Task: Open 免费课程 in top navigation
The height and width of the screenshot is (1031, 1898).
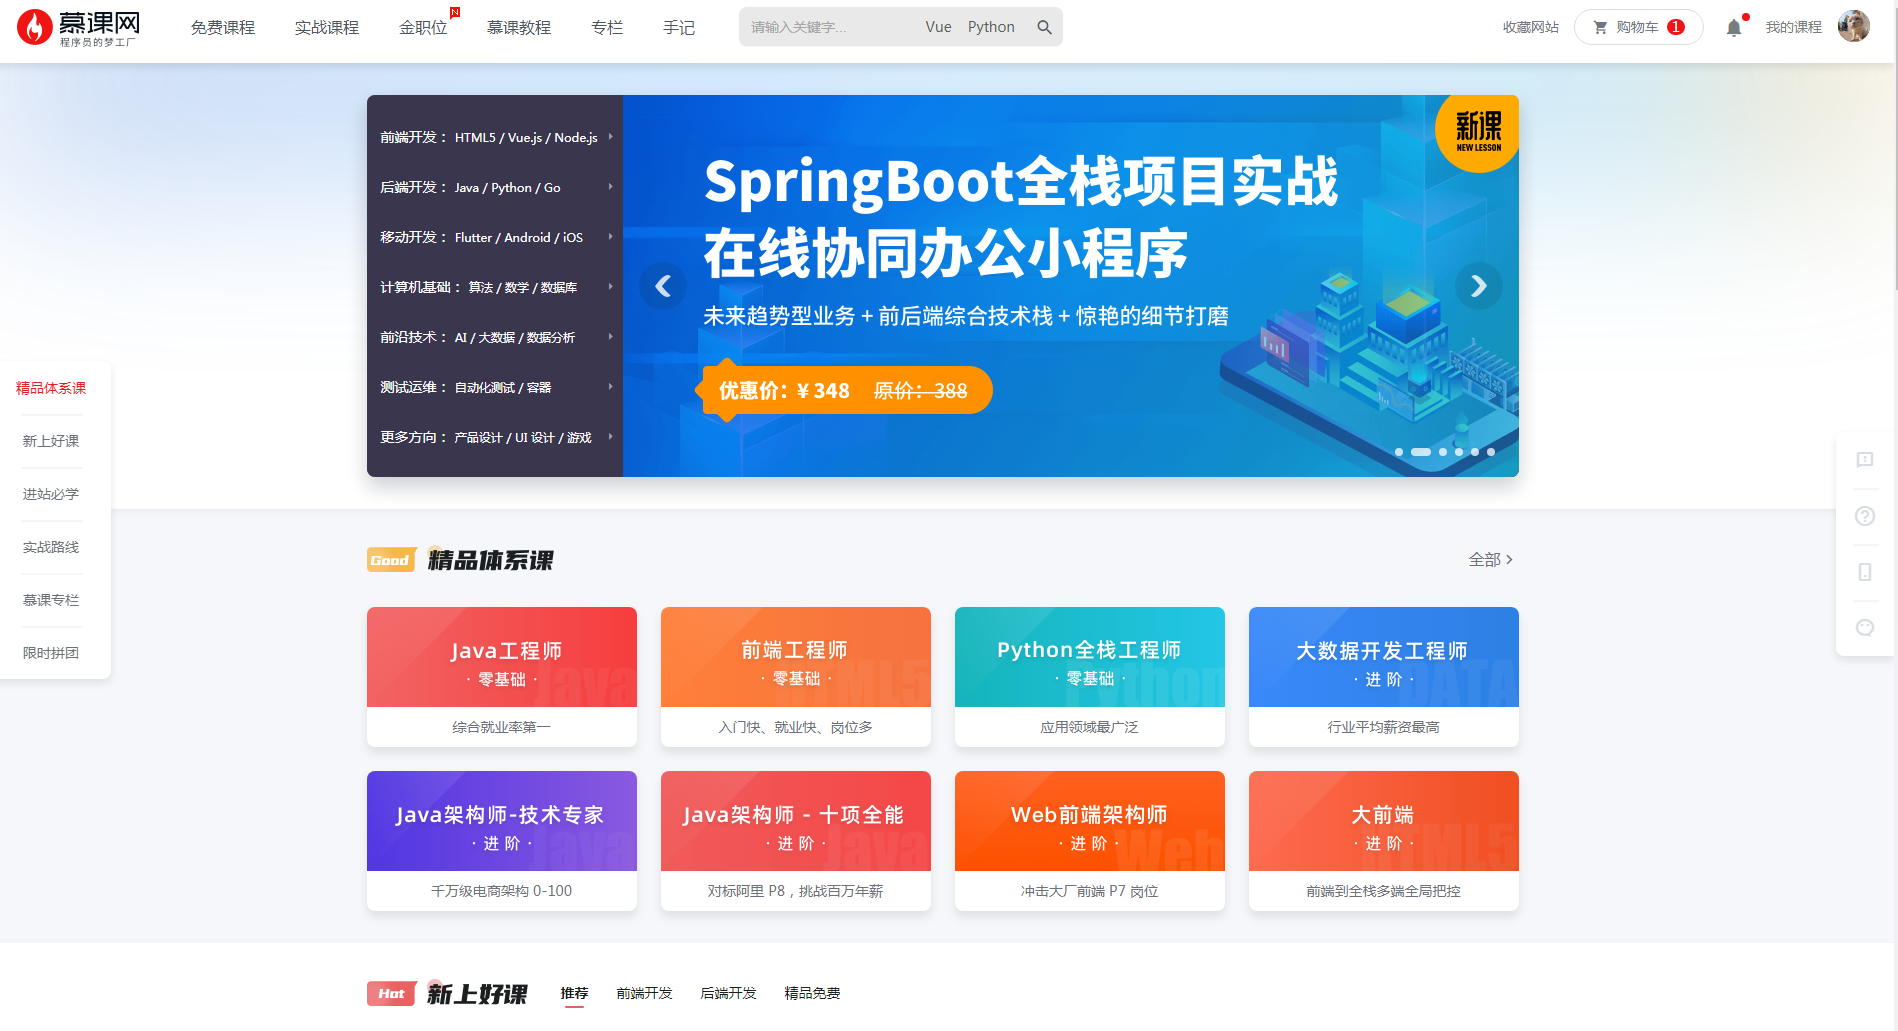Action: tap(223, 28)
